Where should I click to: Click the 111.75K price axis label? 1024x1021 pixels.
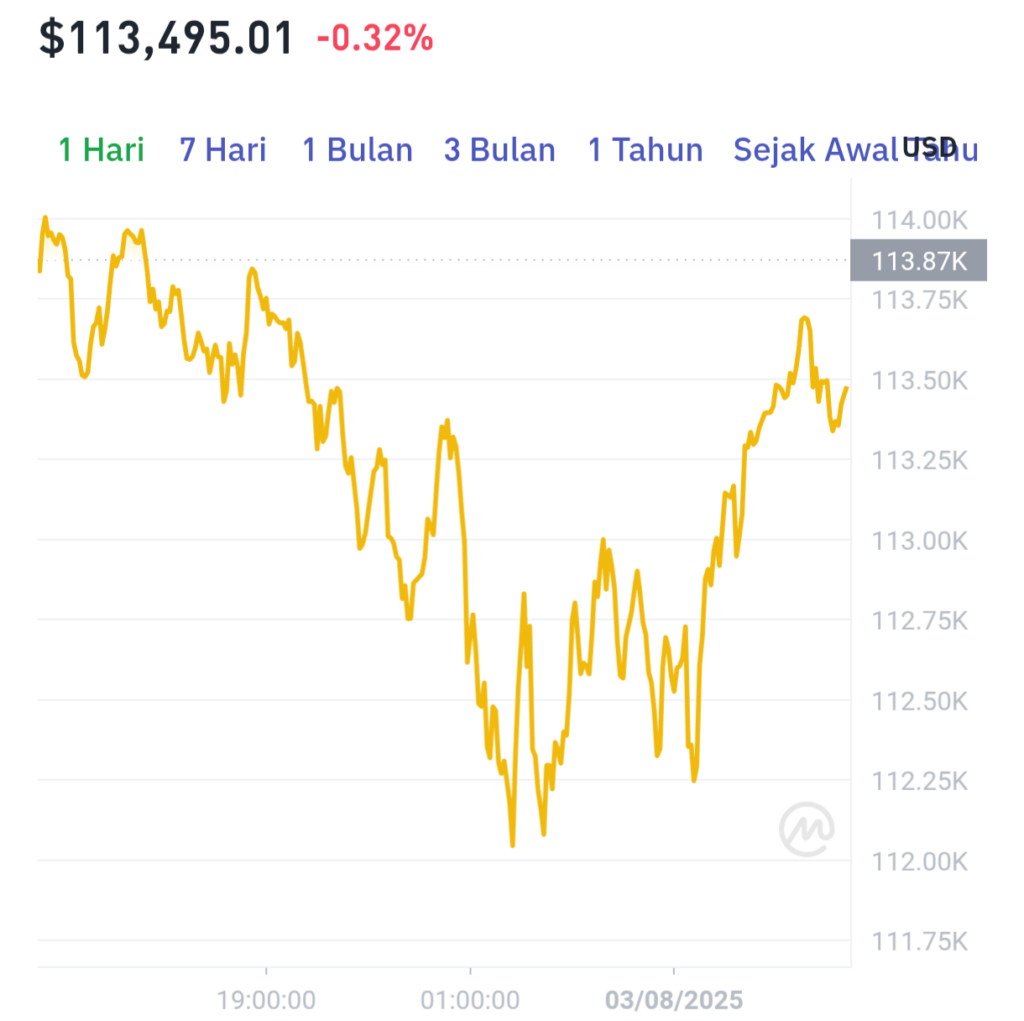click(920, 941)
